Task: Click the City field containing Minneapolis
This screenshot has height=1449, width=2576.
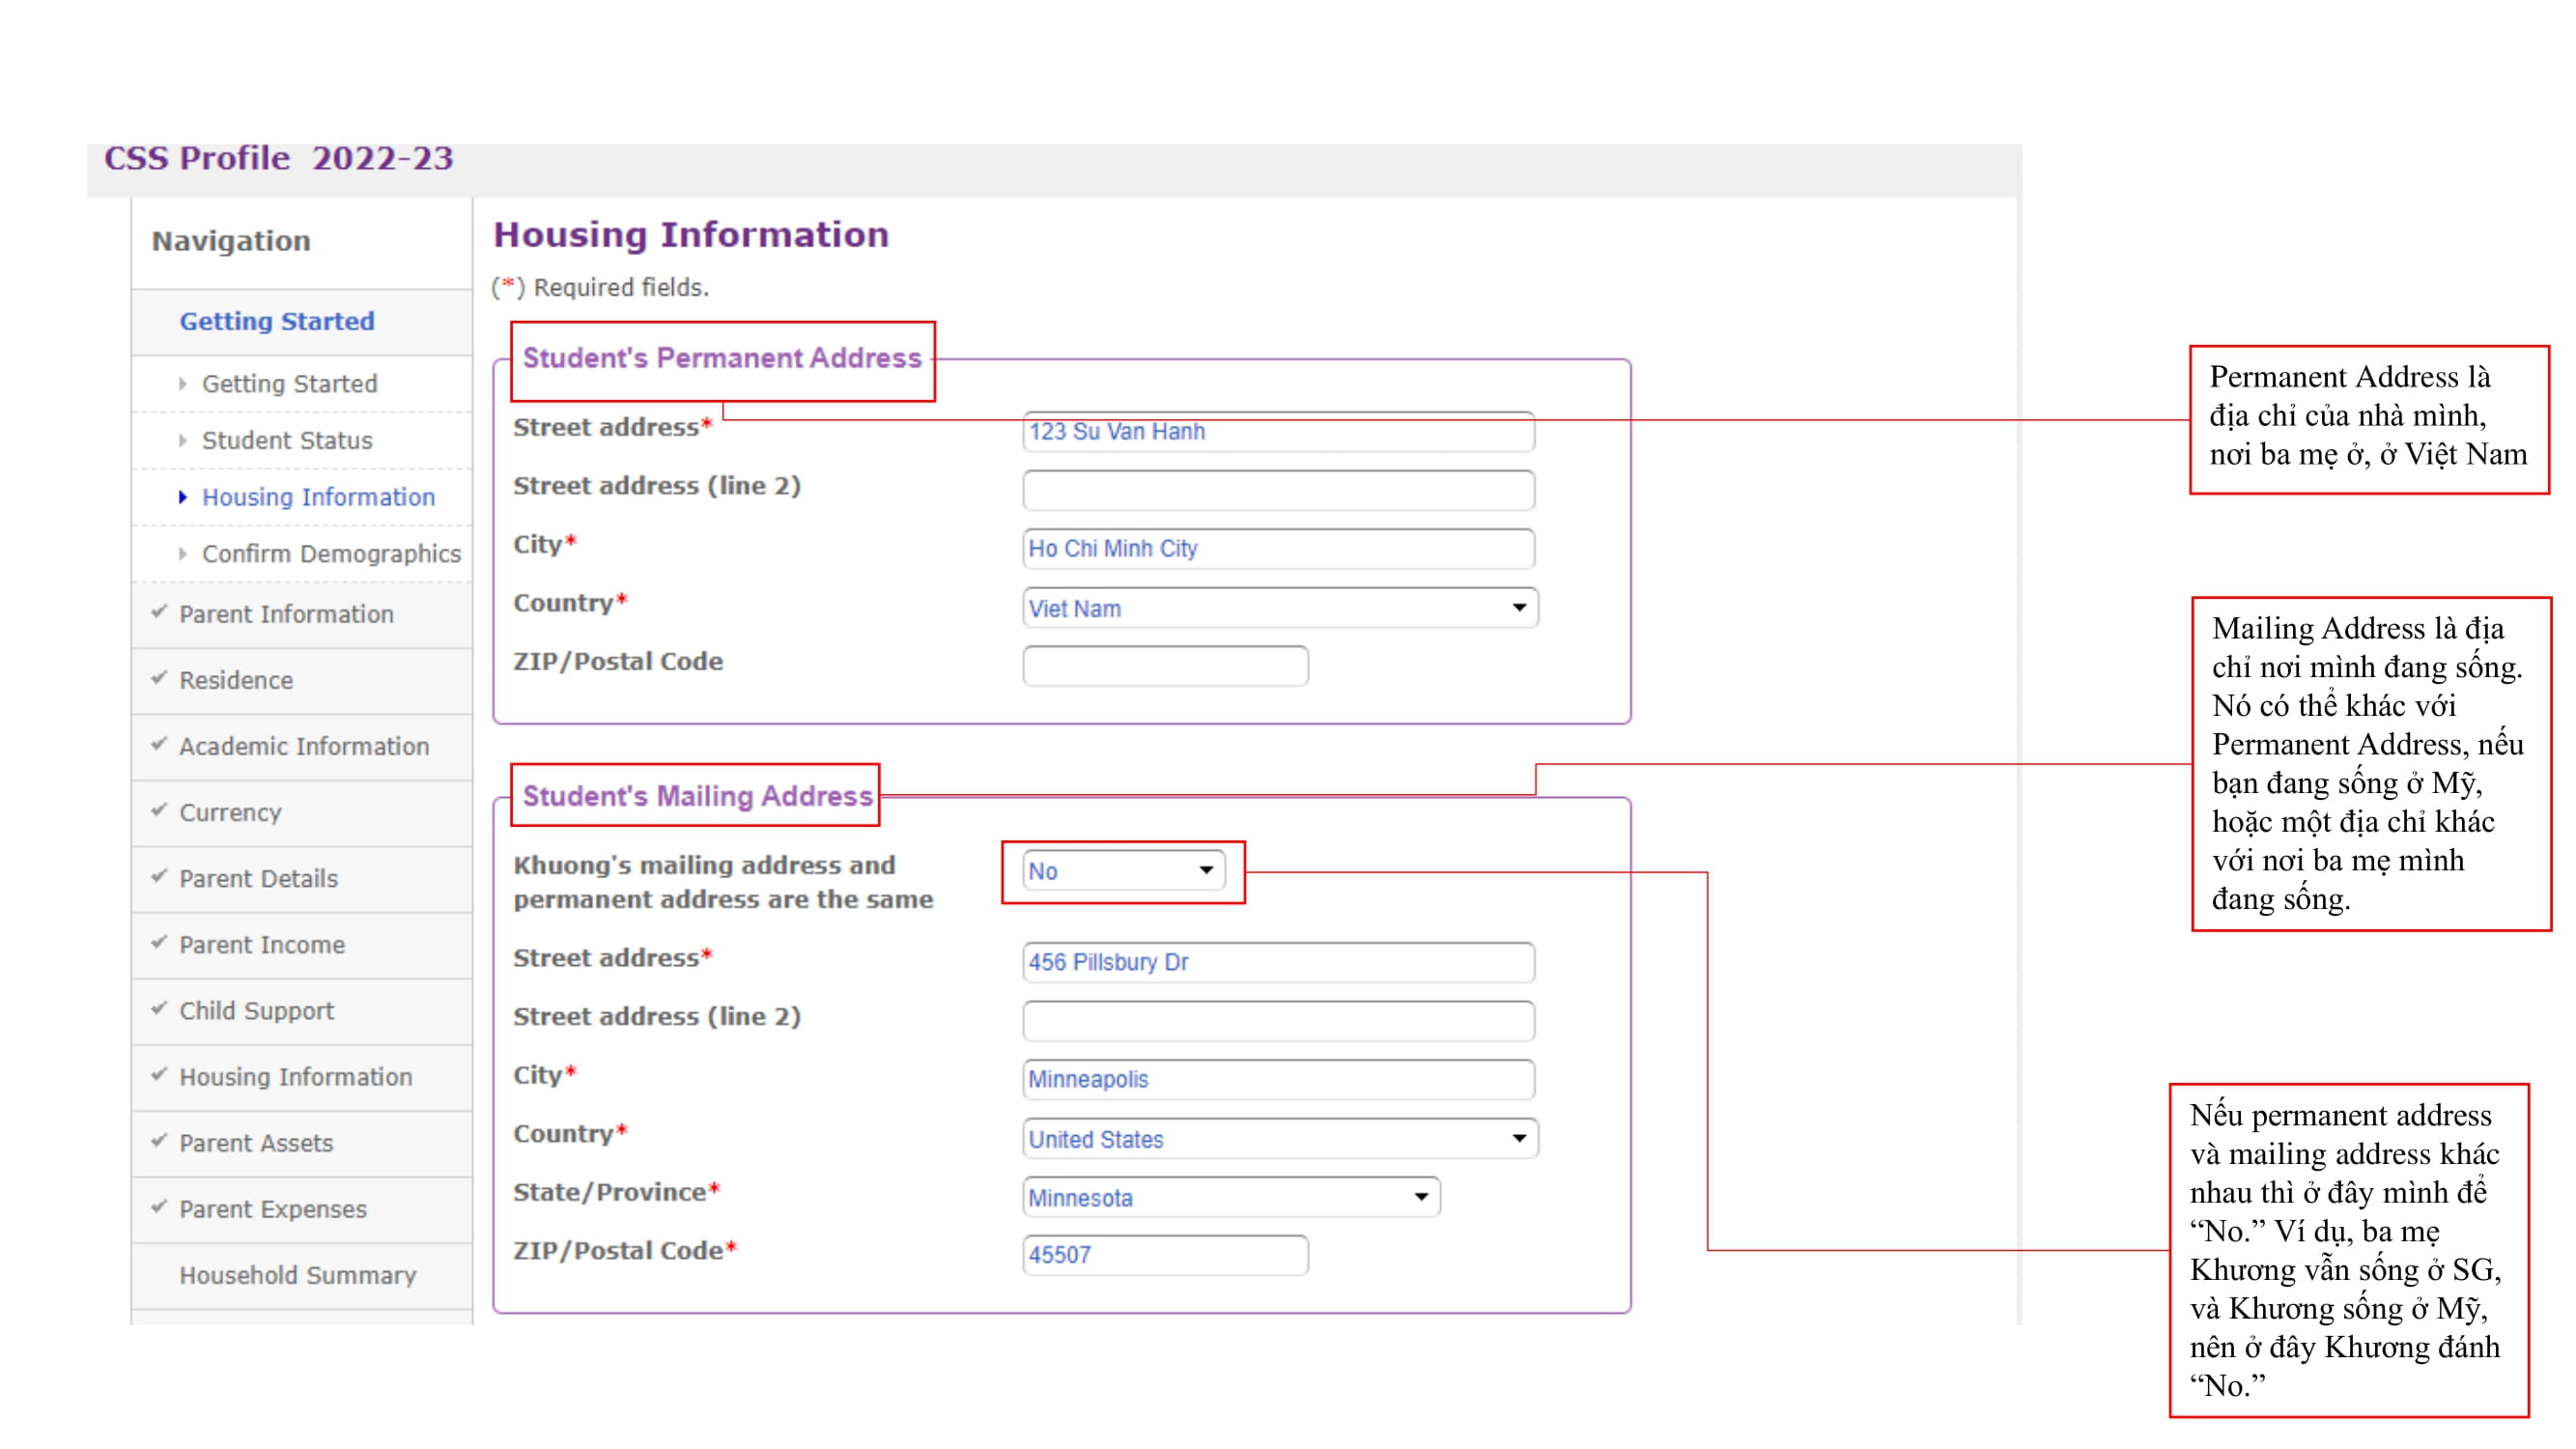Action: coord(1278,1079)
